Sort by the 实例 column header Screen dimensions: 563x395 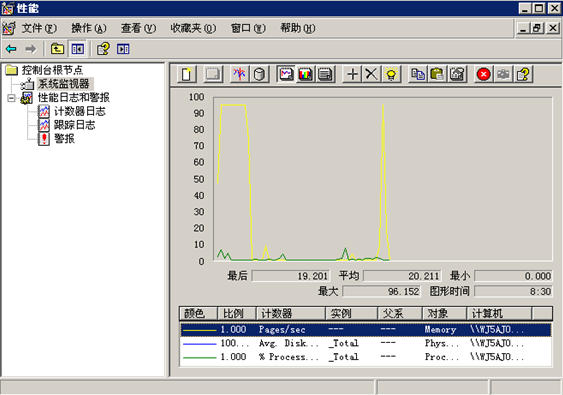click(x=352, y=313)
